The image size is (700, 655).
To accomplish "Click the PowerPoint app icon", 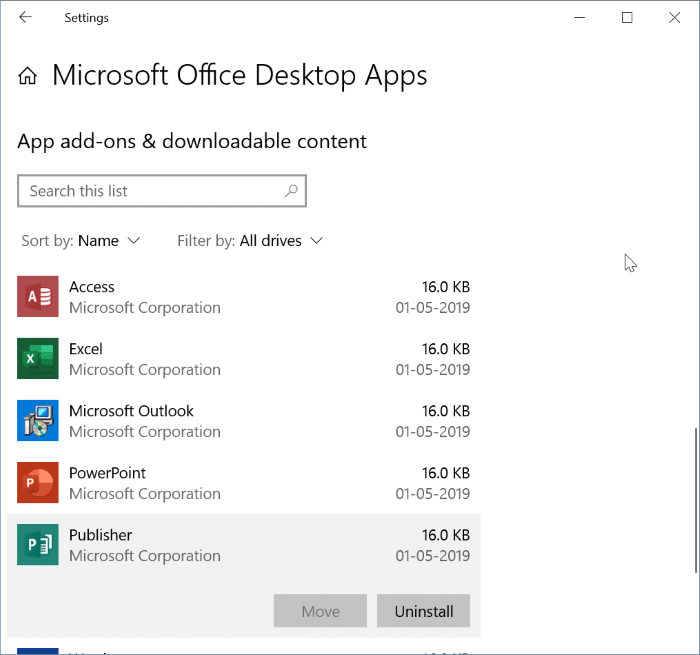I will 38,483.
